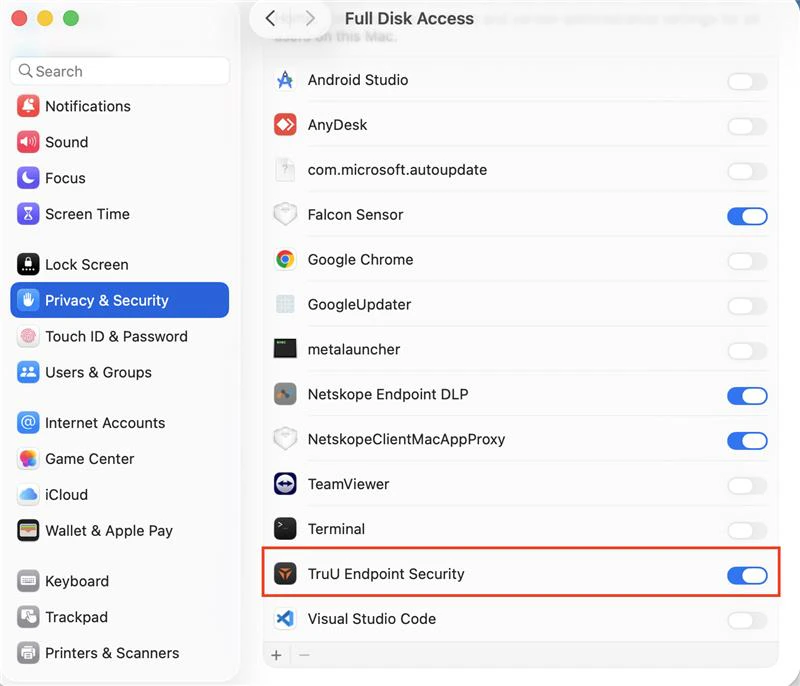This screenshot has width=800, height=686.
Task: Click the Terminal app icon
Action: 285,529
